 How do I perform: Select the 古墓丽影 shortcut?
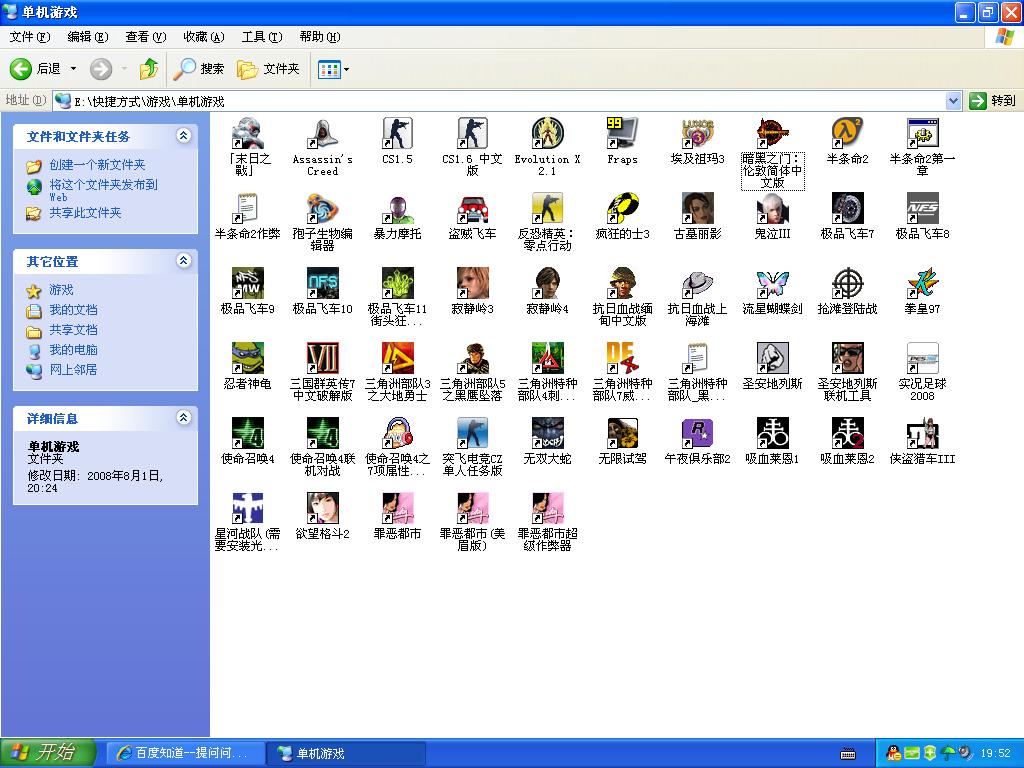coord(697,209)
